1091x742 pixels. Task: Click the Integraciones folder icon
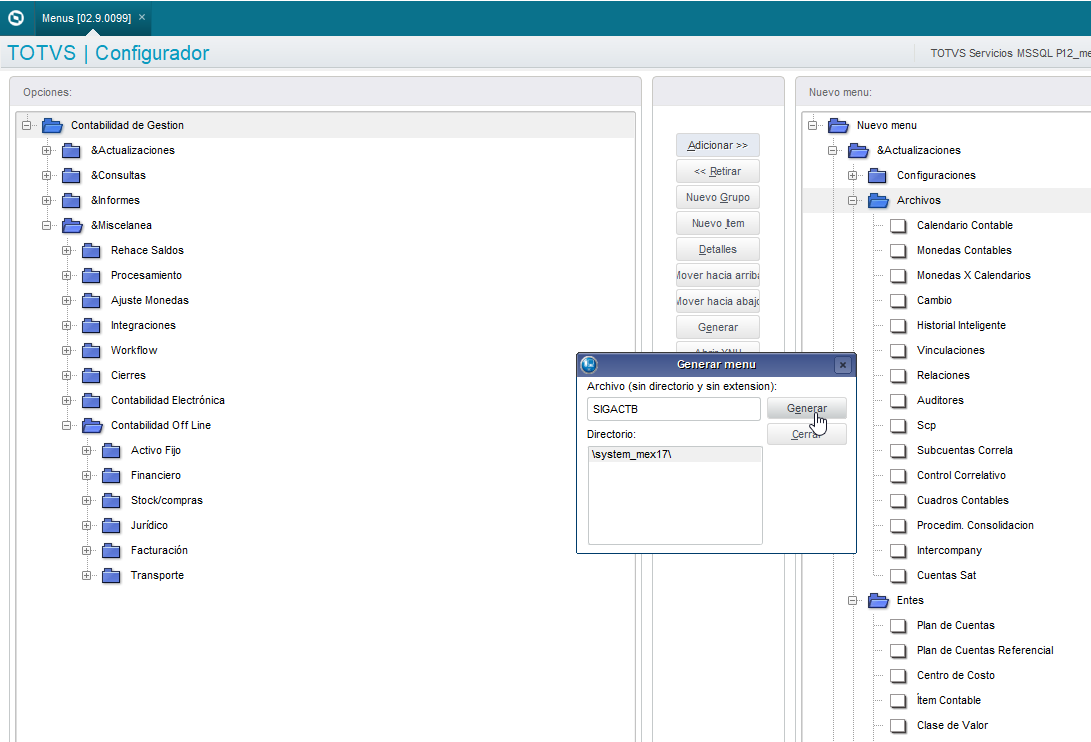point(91,326)
